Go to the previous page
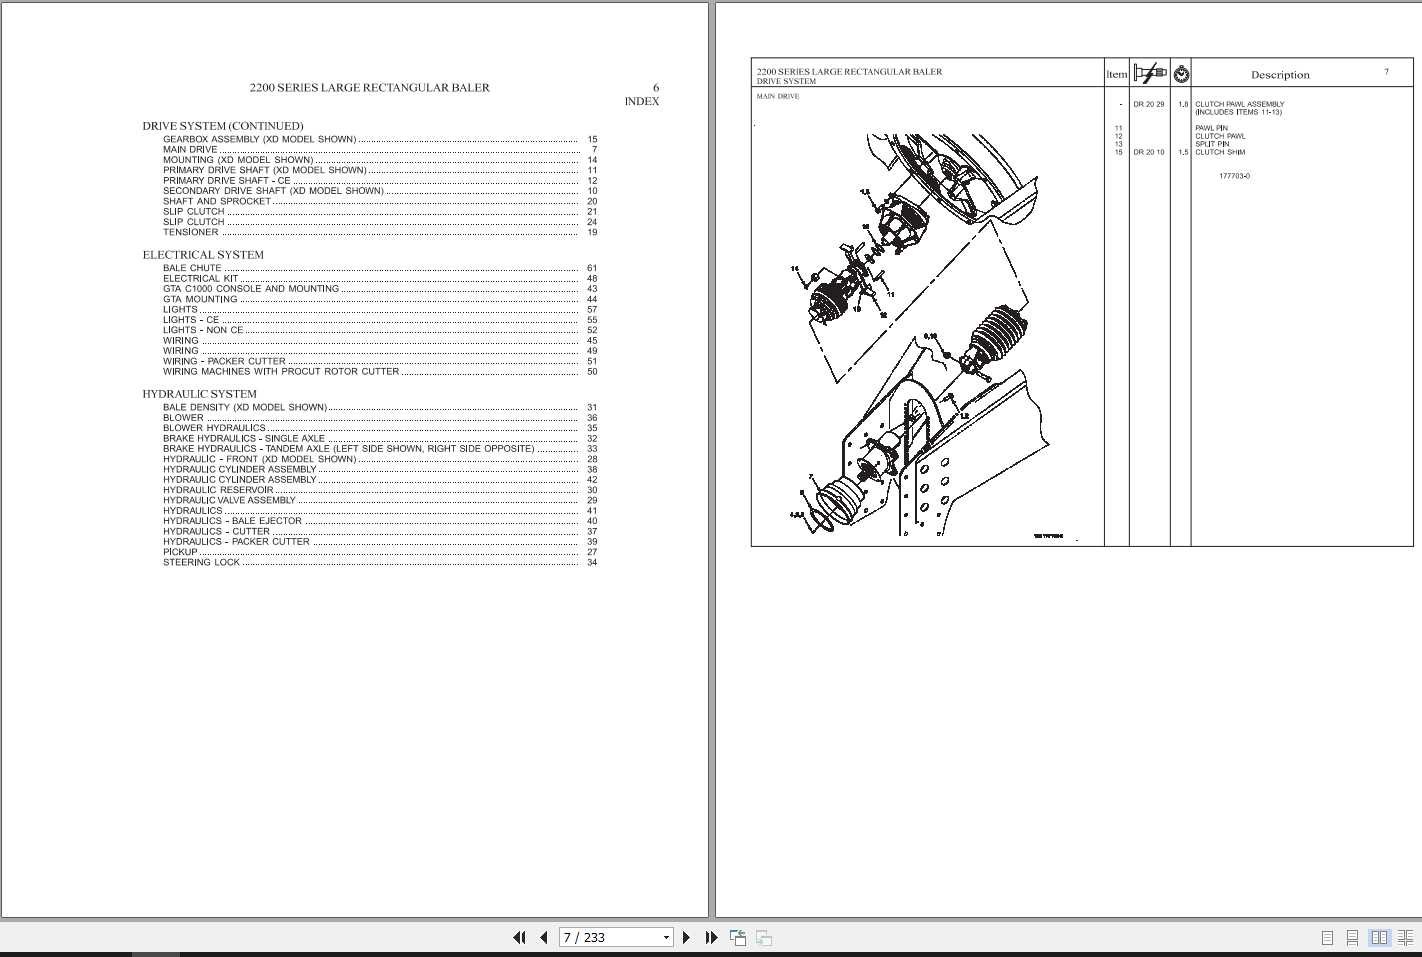The image size is (1422, 957). [544, 937]
